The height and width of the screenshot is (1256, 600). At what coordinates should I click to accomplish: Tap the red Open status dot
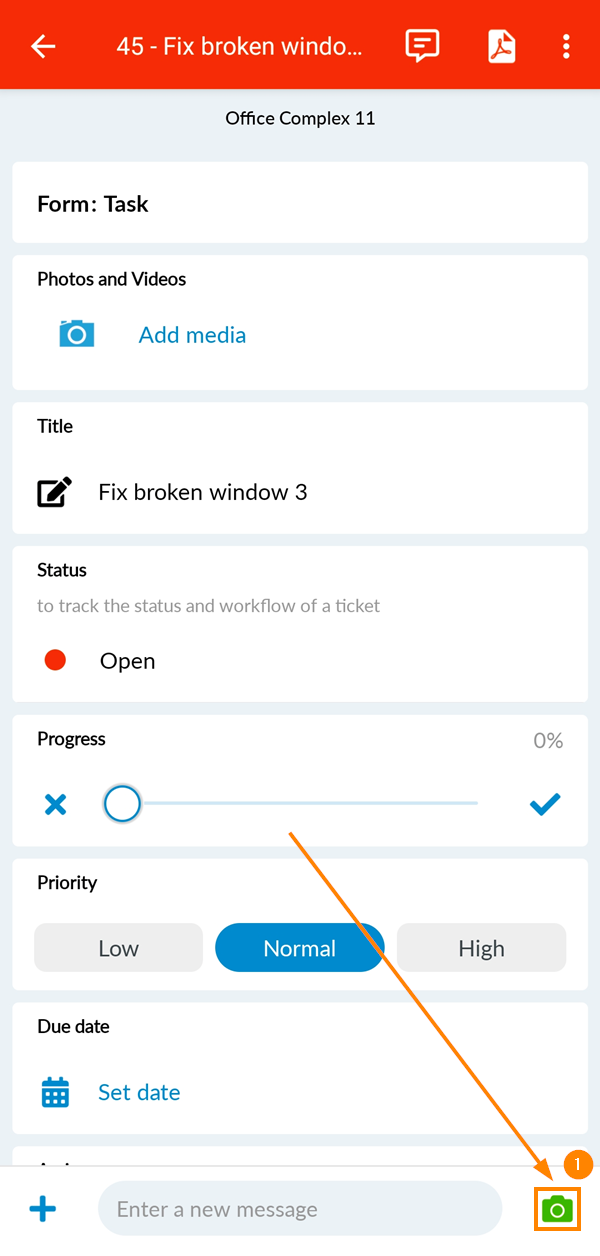[56, 660]
